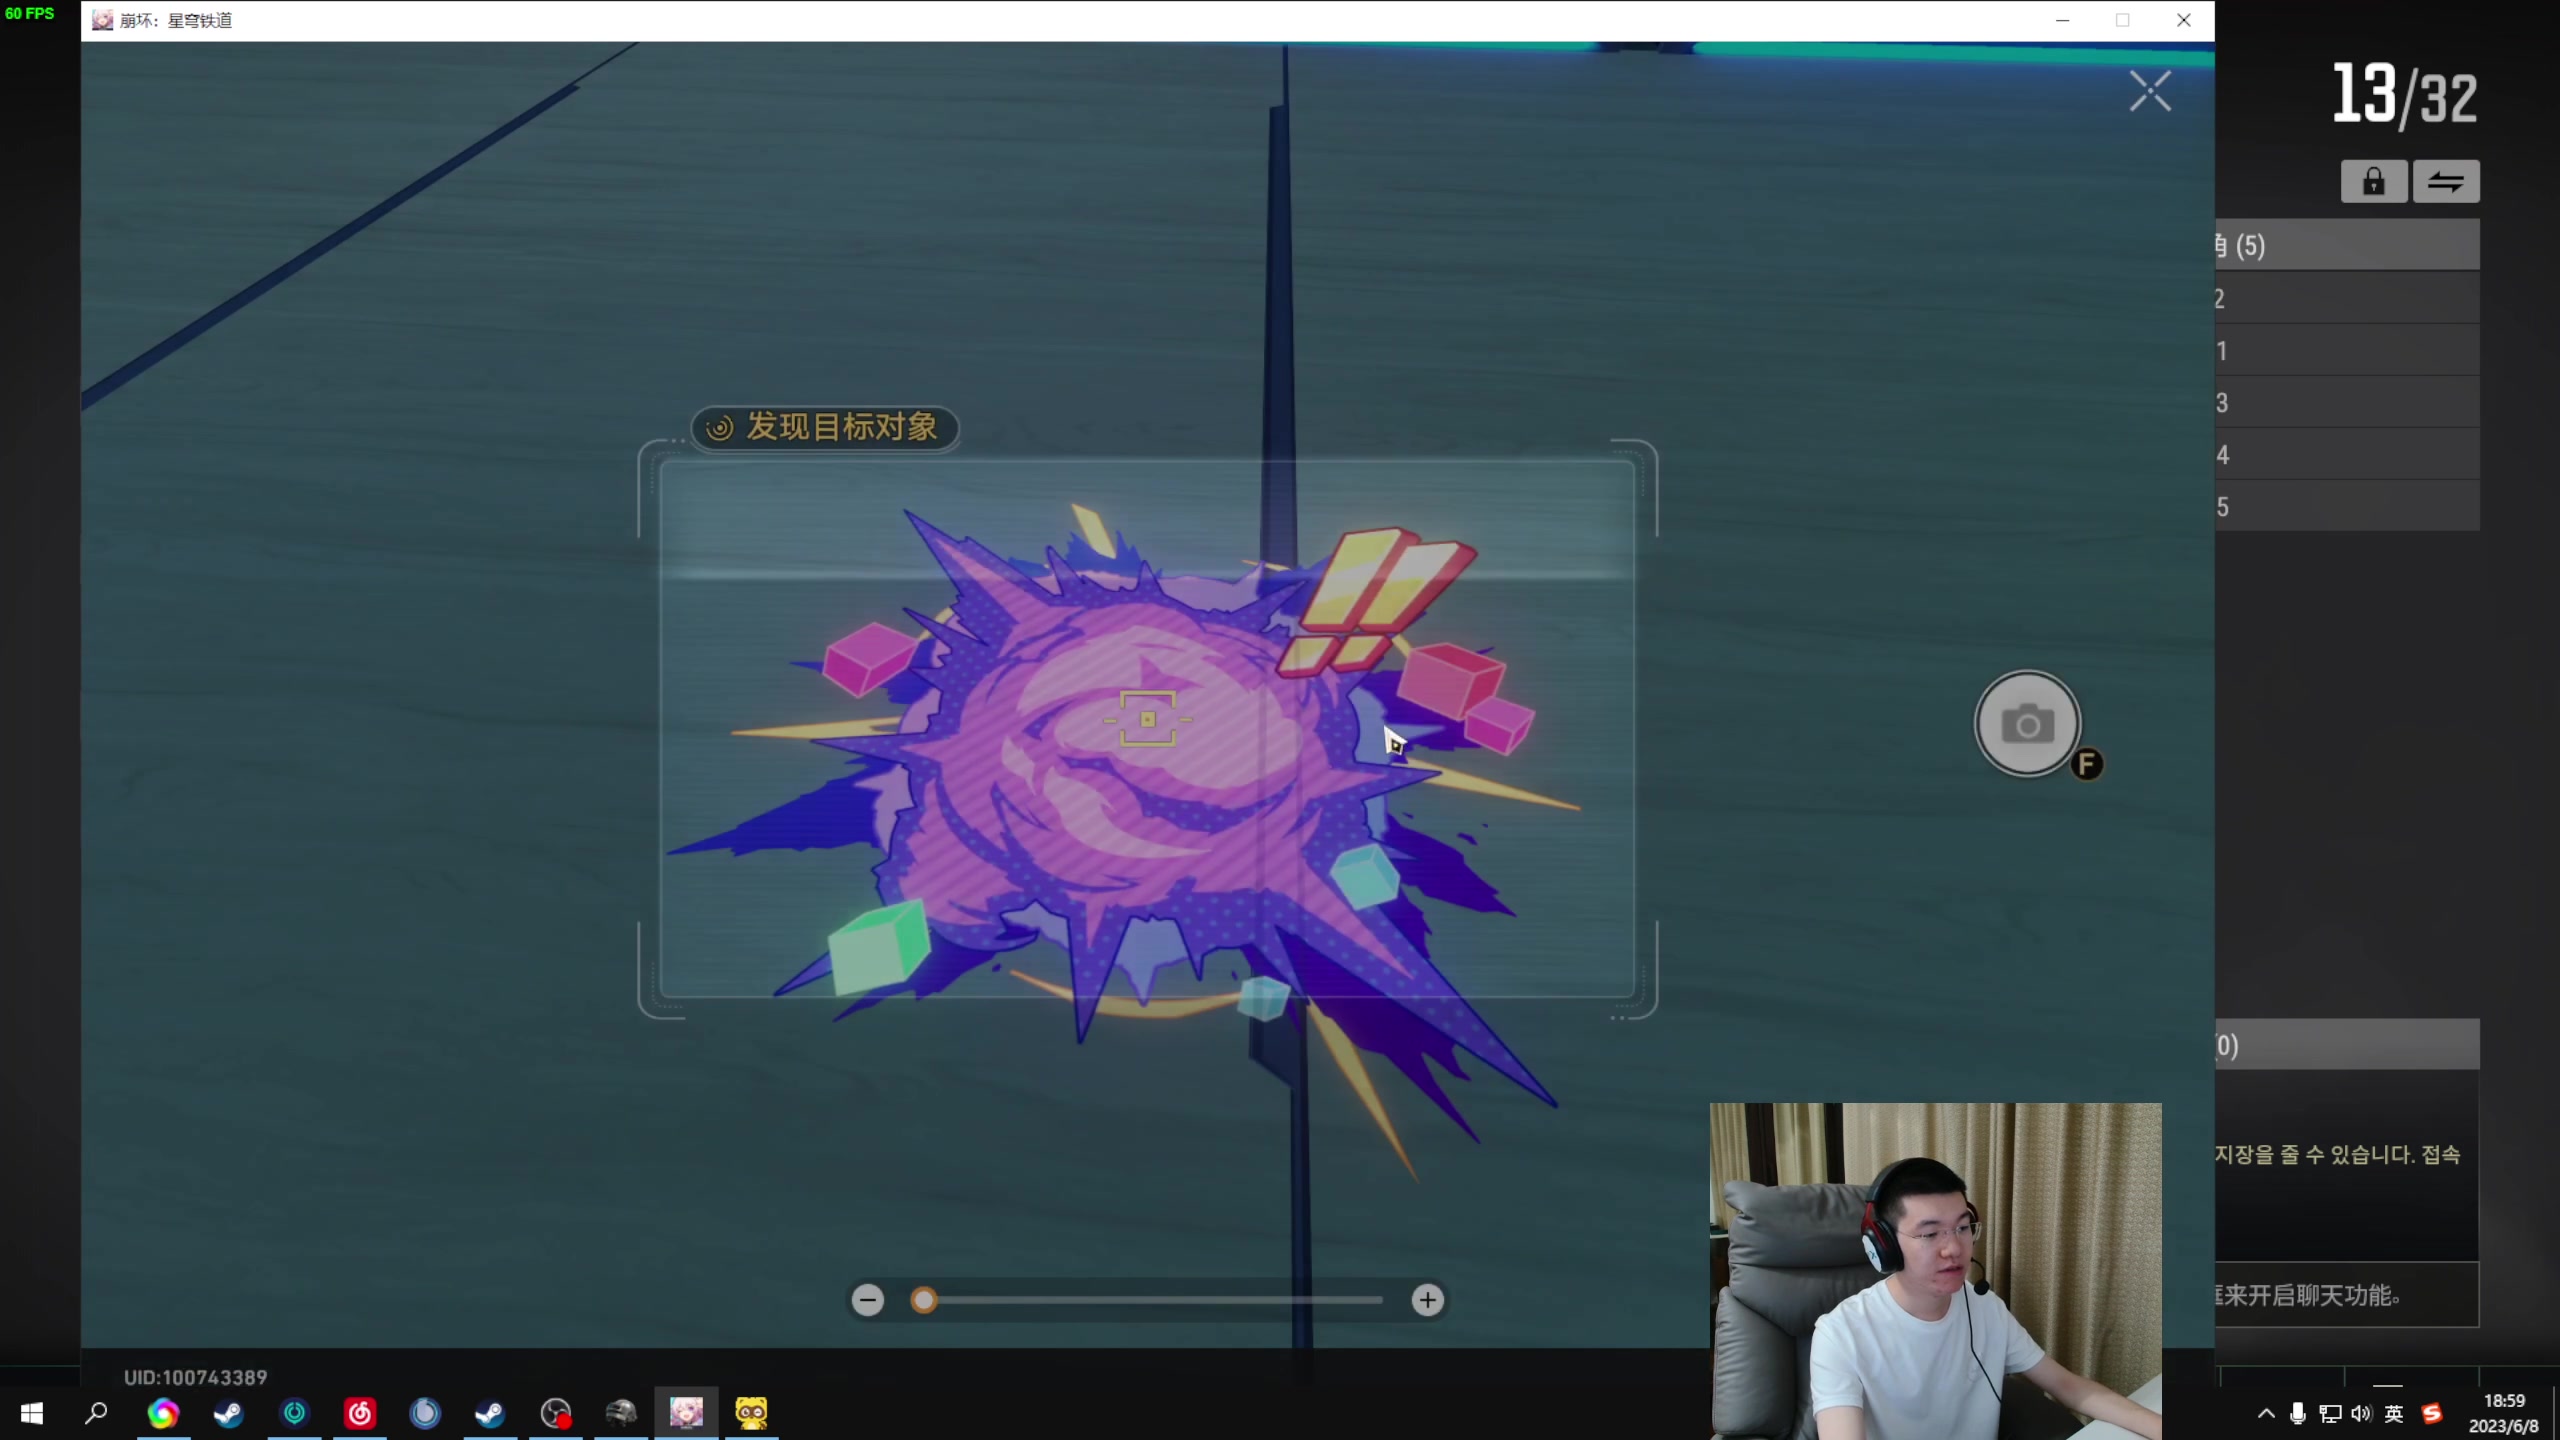The height and width of the screenshot is (1440, 2560).
Task: Click the lock button in the lobby panel
Action: click(2373, 181)
